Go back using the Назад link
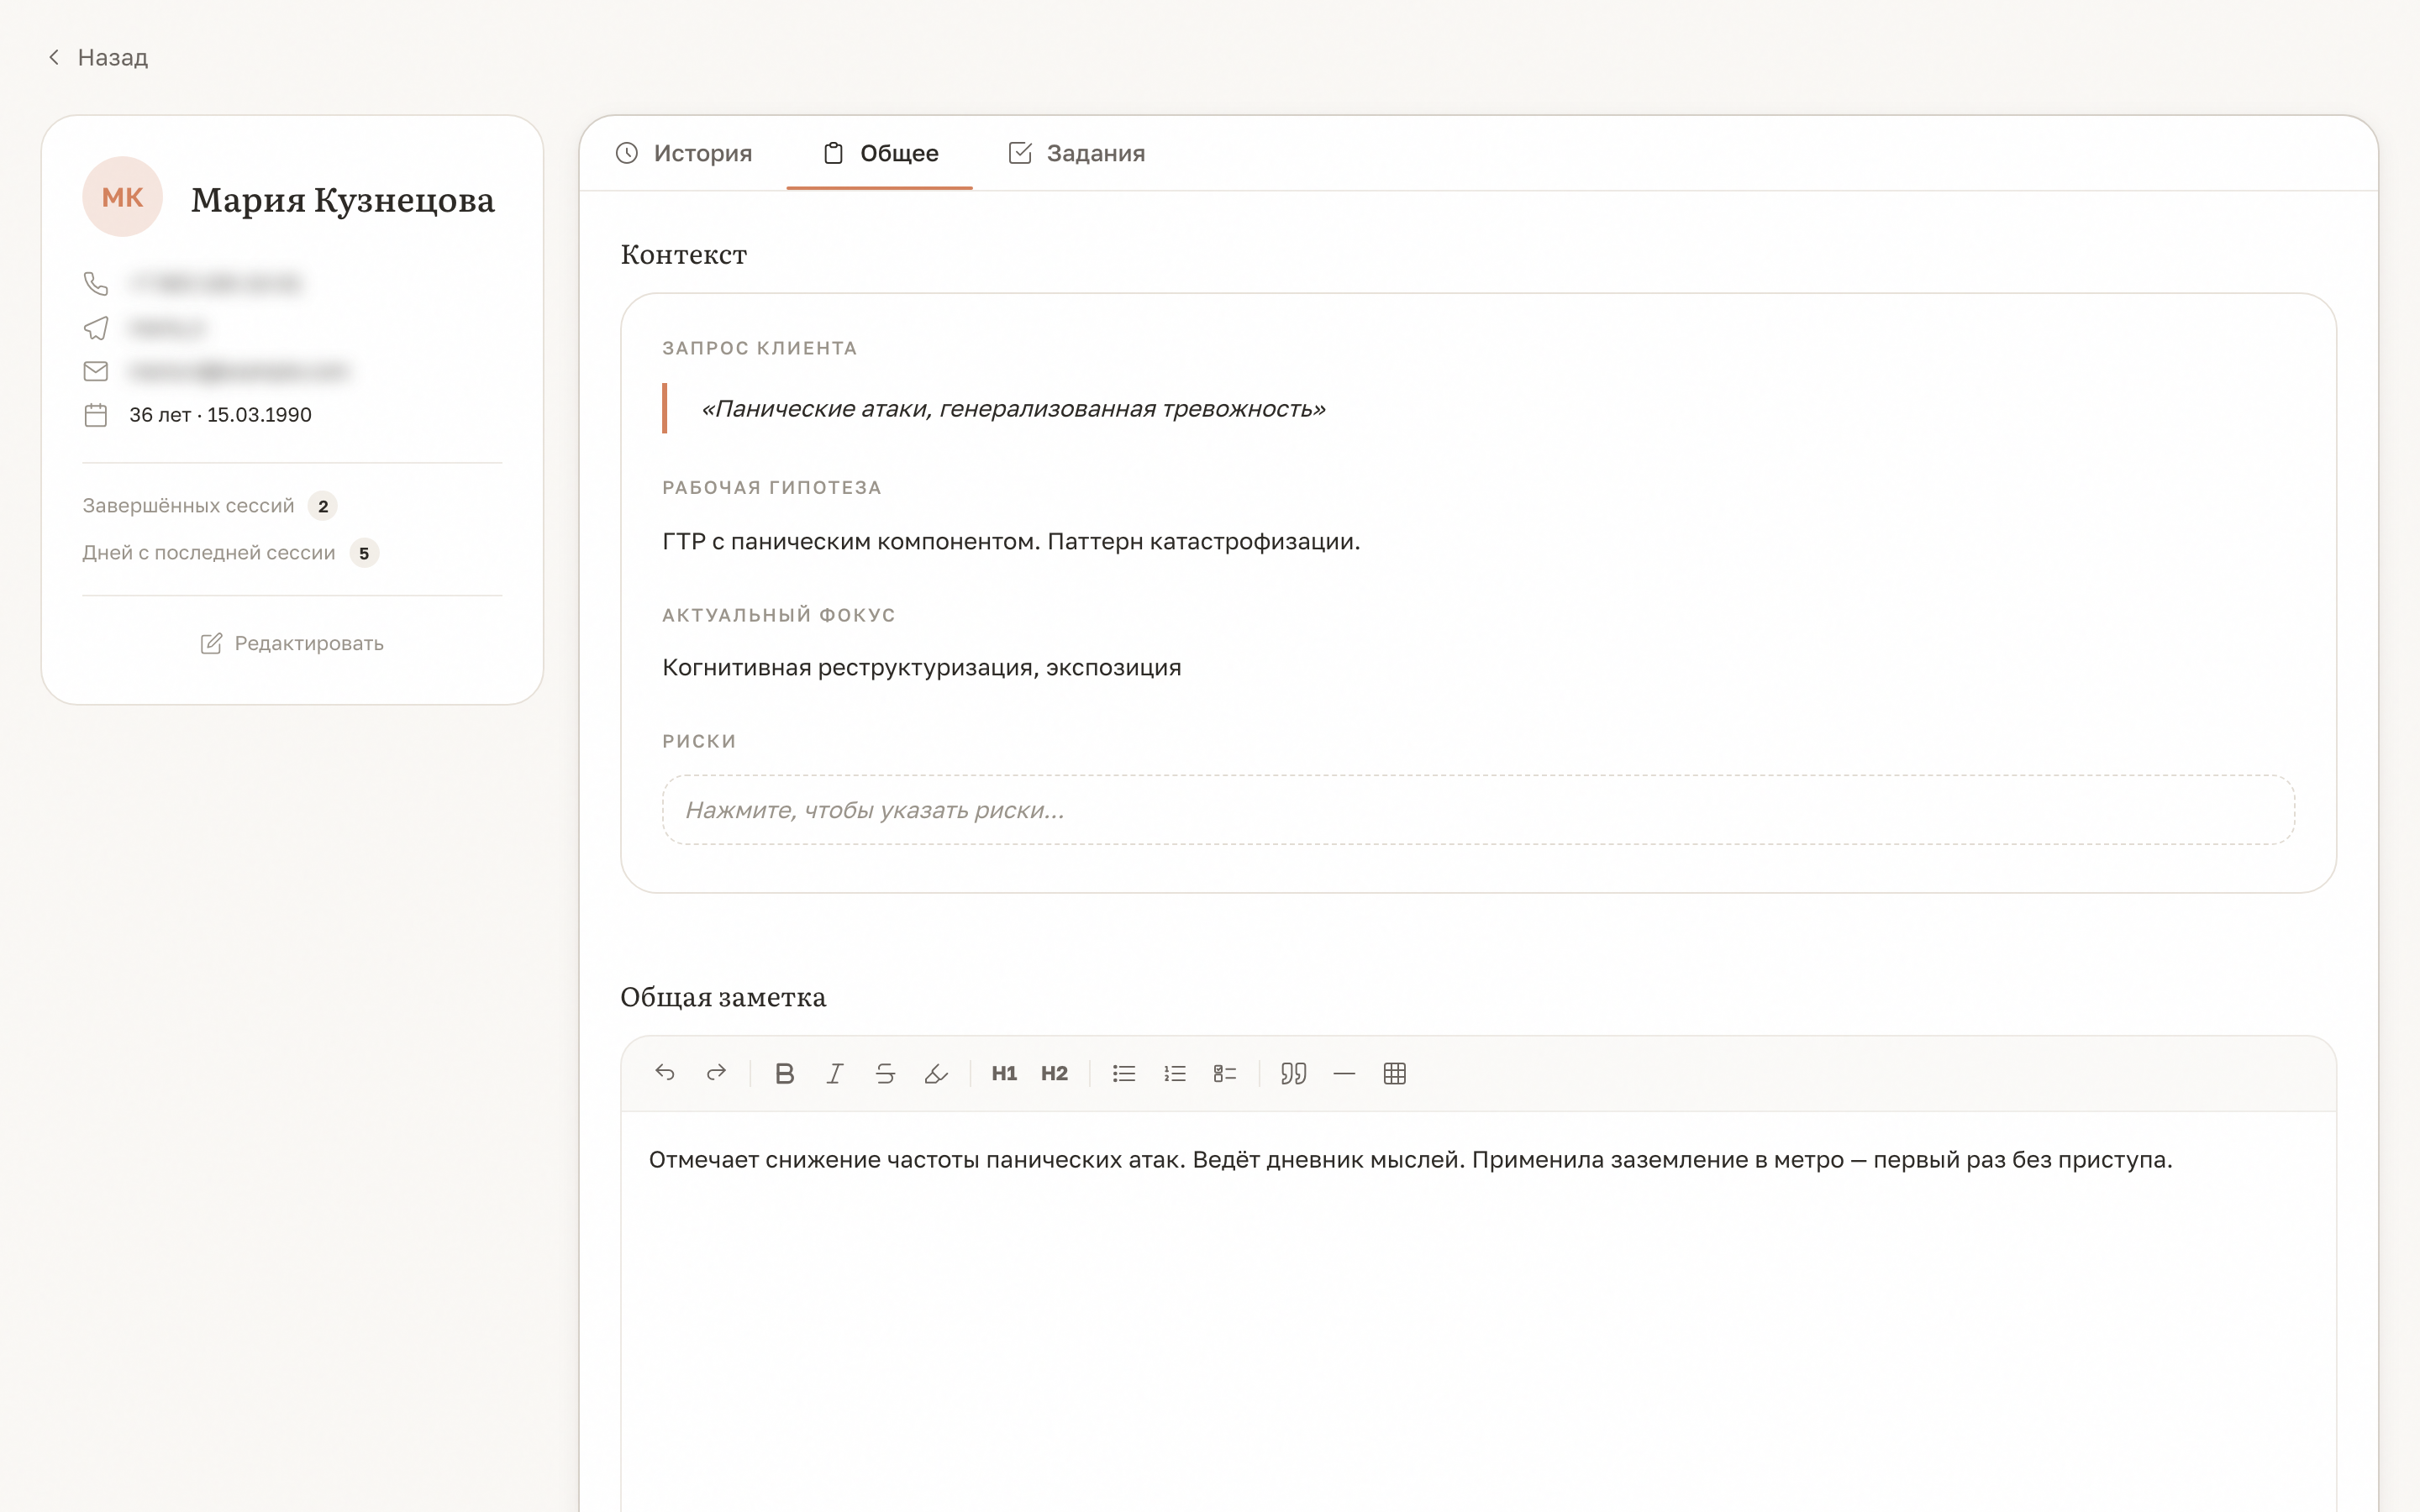Image resolution: width=2420 pixels, height=1512 pixels. click(x=98, y=57)
